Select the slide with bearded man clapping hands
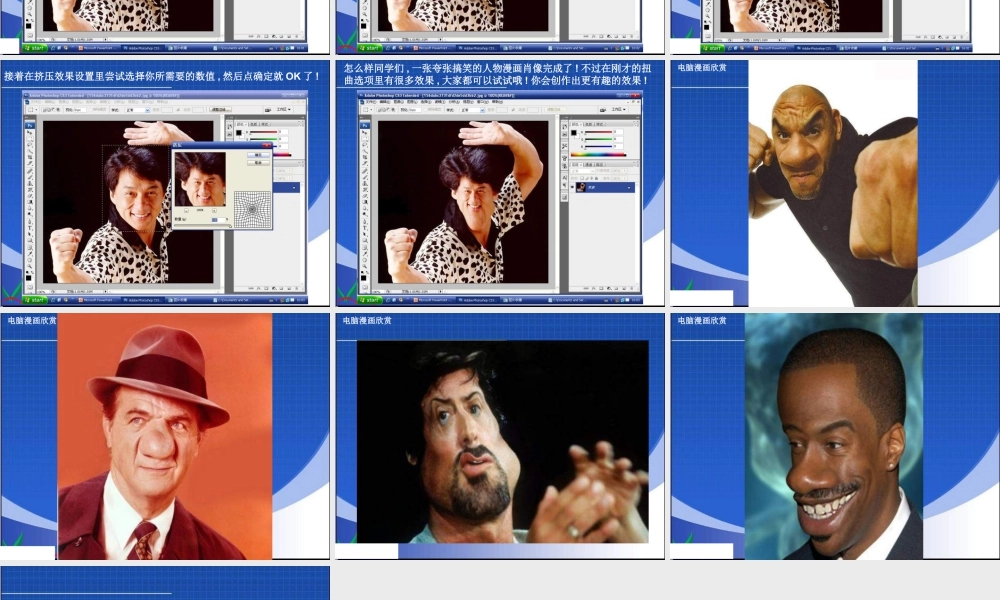Image resolution: width=1000 pixels, height=600 pixels. [x=500, y=436]
